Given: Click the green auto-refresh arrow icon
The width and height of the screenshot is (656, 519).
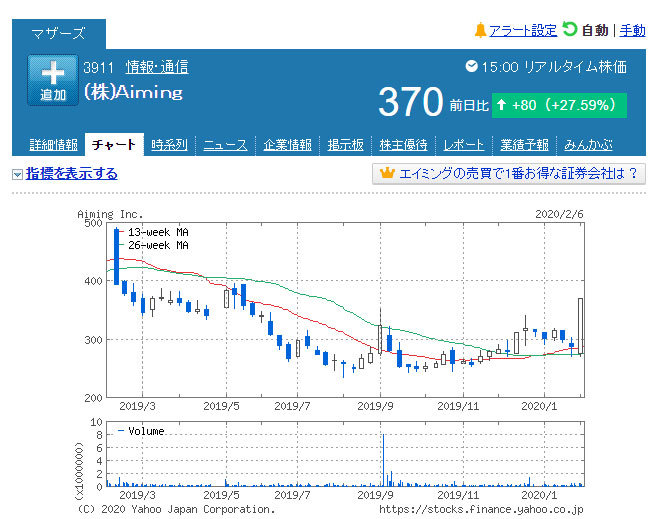Looking at the screenshot, I should [x=569, y=29].
